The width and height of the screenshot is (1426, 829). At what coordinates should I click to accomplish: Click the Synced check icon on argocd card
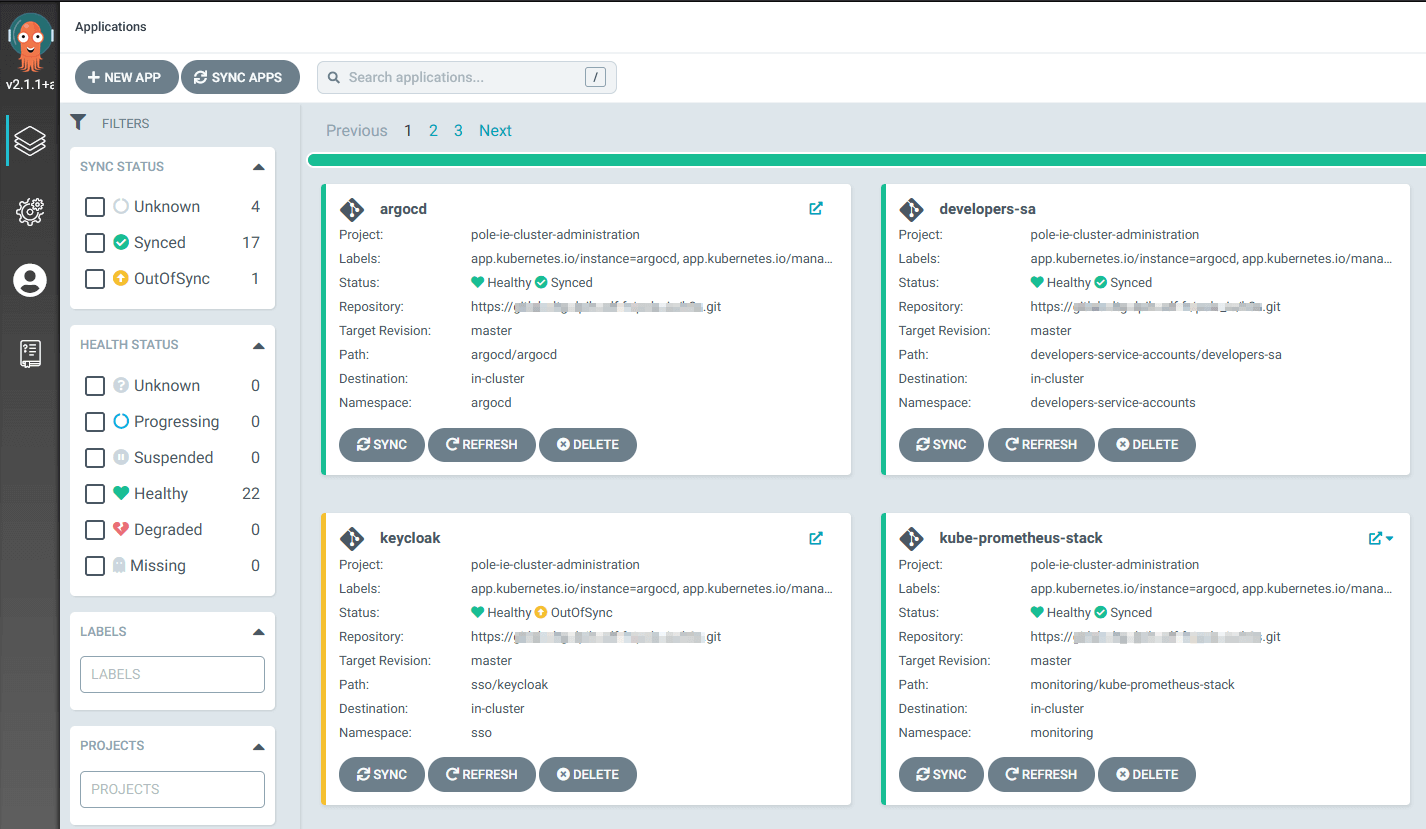point(541,282)
